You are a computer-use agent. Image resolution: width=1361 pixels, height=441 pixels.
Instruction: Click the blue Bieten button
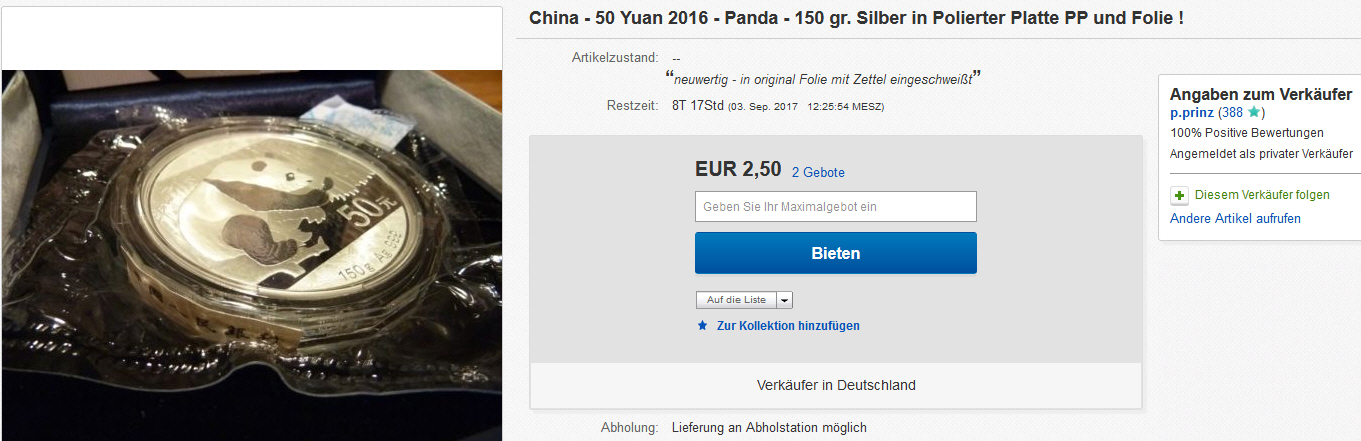coord(835,253)
